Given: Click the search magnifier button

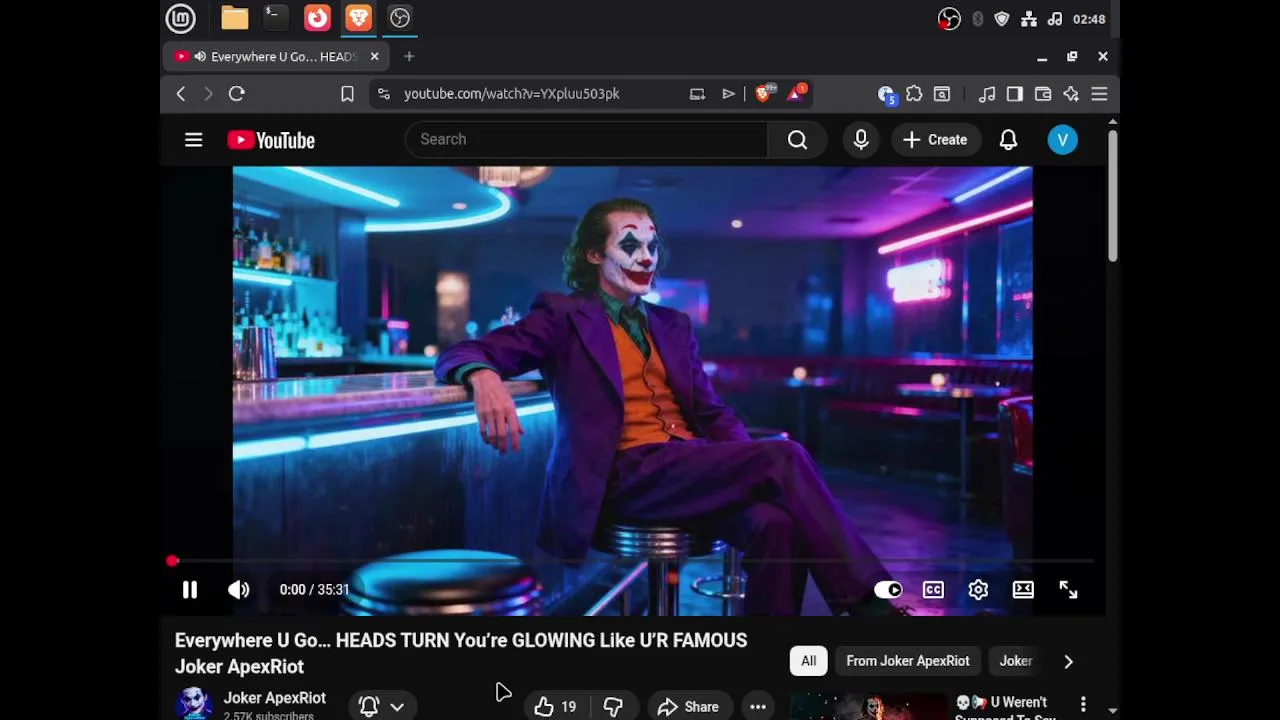Looking at the screenshot, I should tap(797, 140).
